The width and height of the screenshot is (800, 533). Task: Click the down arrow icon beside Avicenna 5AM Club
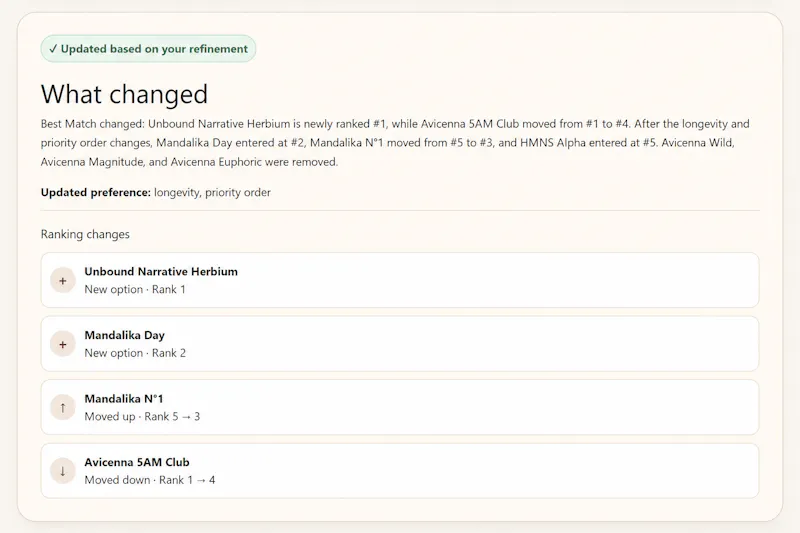point(63,471)
